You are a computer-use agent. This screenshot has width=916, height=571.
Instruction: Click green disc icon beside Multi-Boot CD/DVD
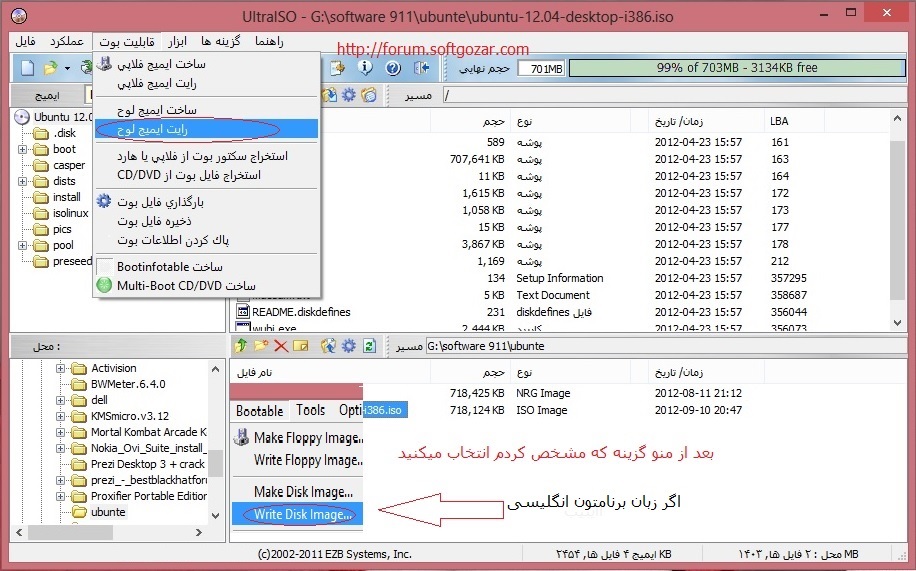point(104,285)
